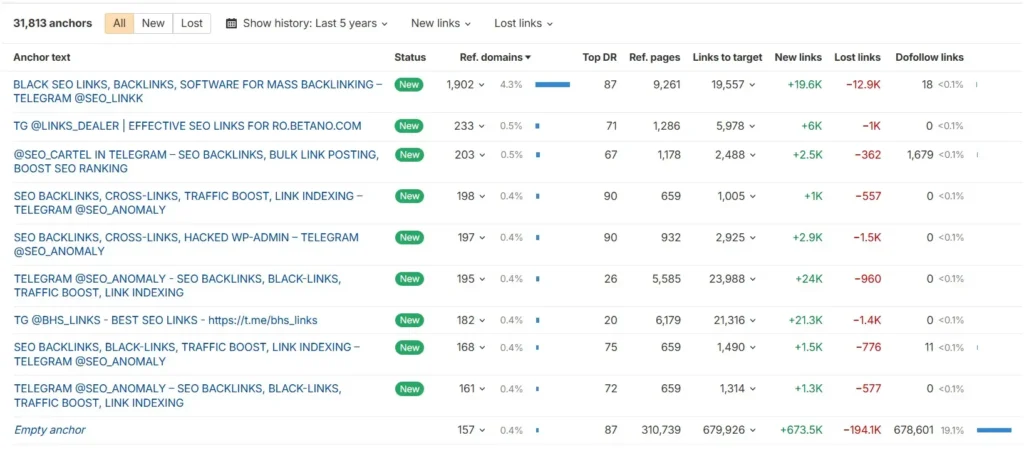Click the New badge on the @SEO_CARTEL row
The height and width of the screenshot is (455, 1024).
click(409, 155)
